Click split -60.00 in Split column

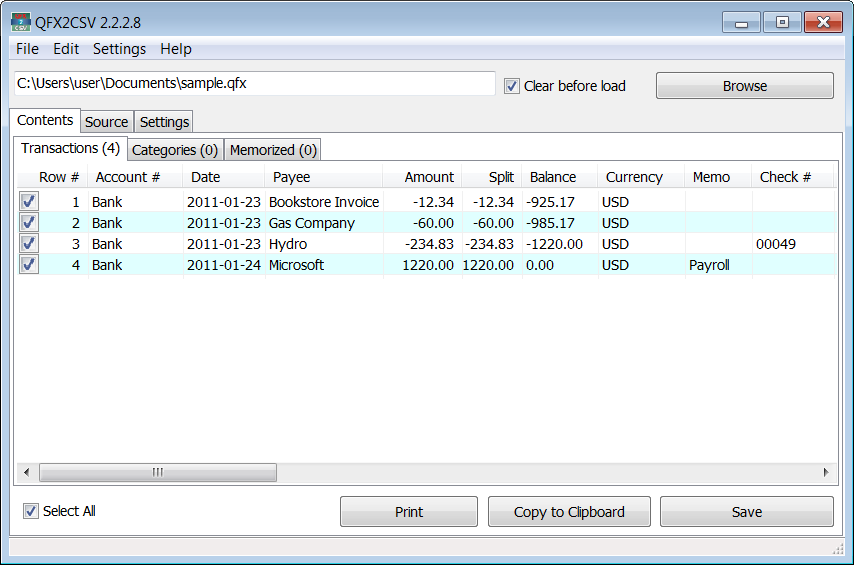coord(493,223)
